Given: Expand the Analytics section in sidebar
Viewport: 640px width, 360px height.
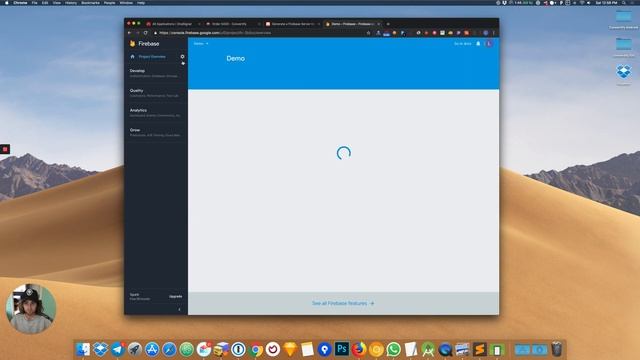Looking at the screenshot, I should (x=156, y=113).
